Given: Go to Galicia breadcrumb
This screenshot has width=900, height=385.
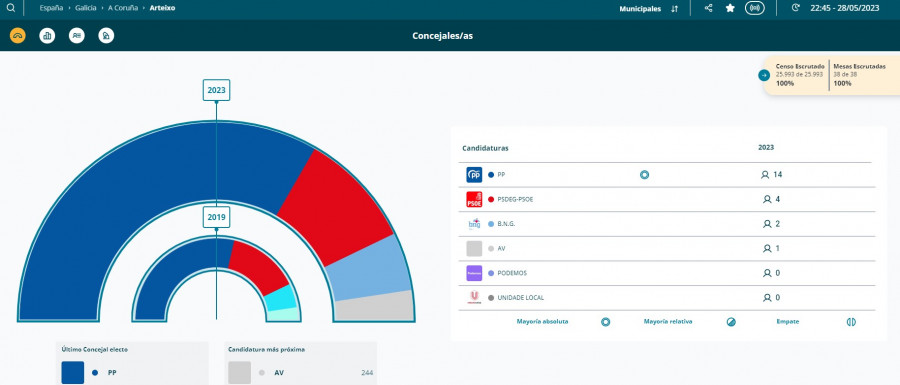Looking at the screenshot, I should pyautogui.click(x=86, y=9).
